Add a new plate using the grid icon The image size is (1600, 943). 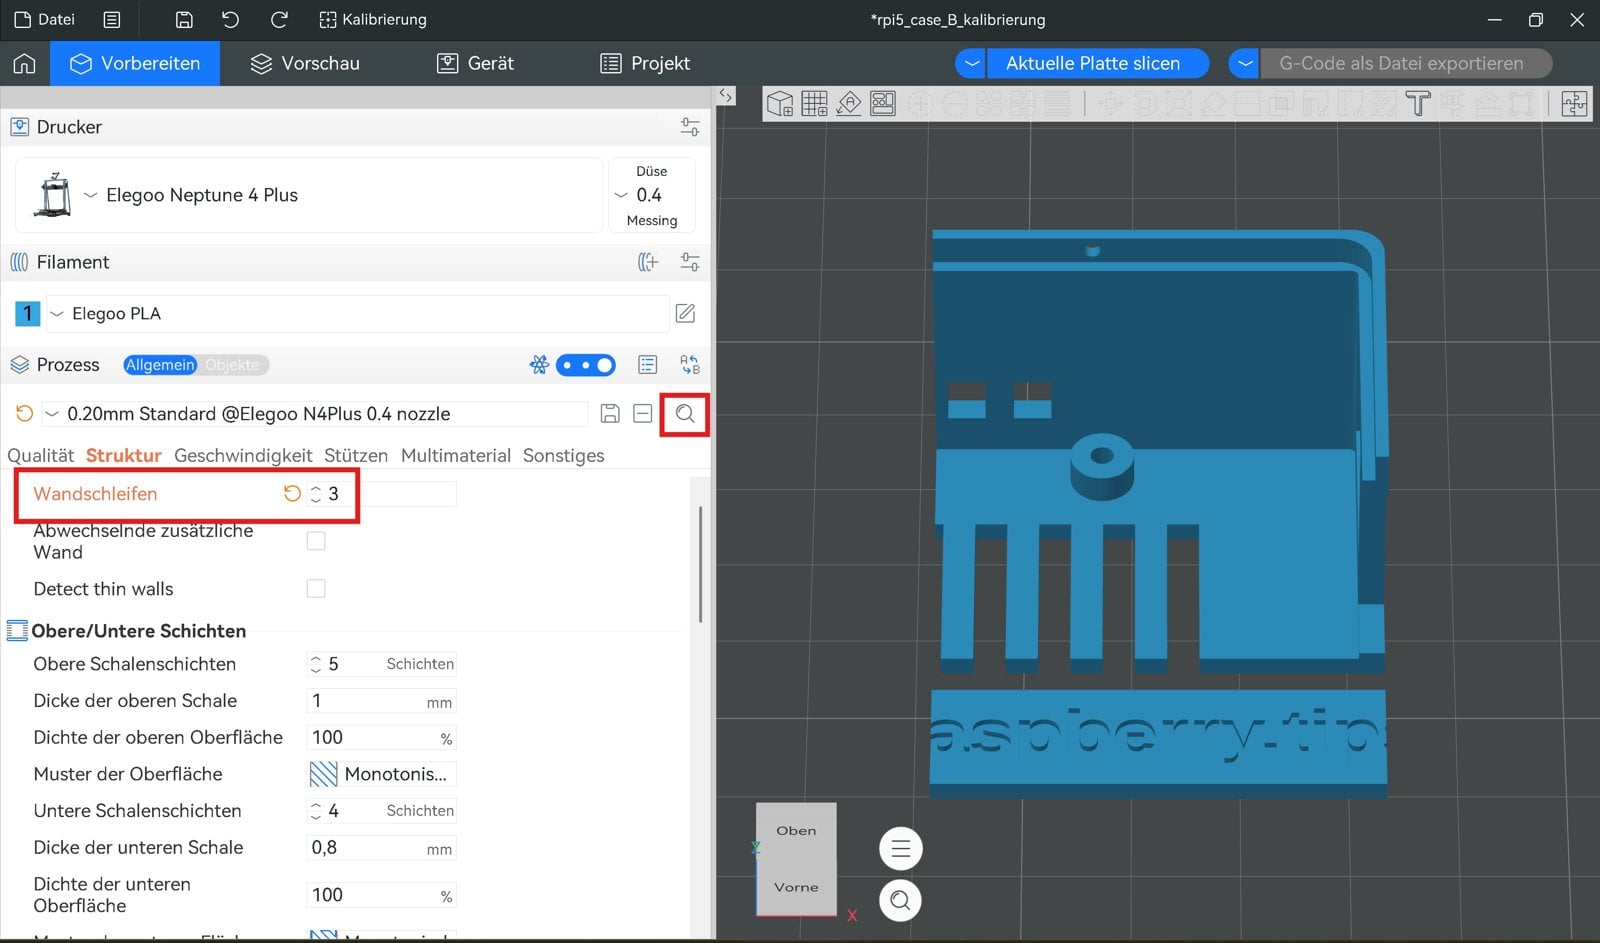pyautogui.click(x=814, y=103)
